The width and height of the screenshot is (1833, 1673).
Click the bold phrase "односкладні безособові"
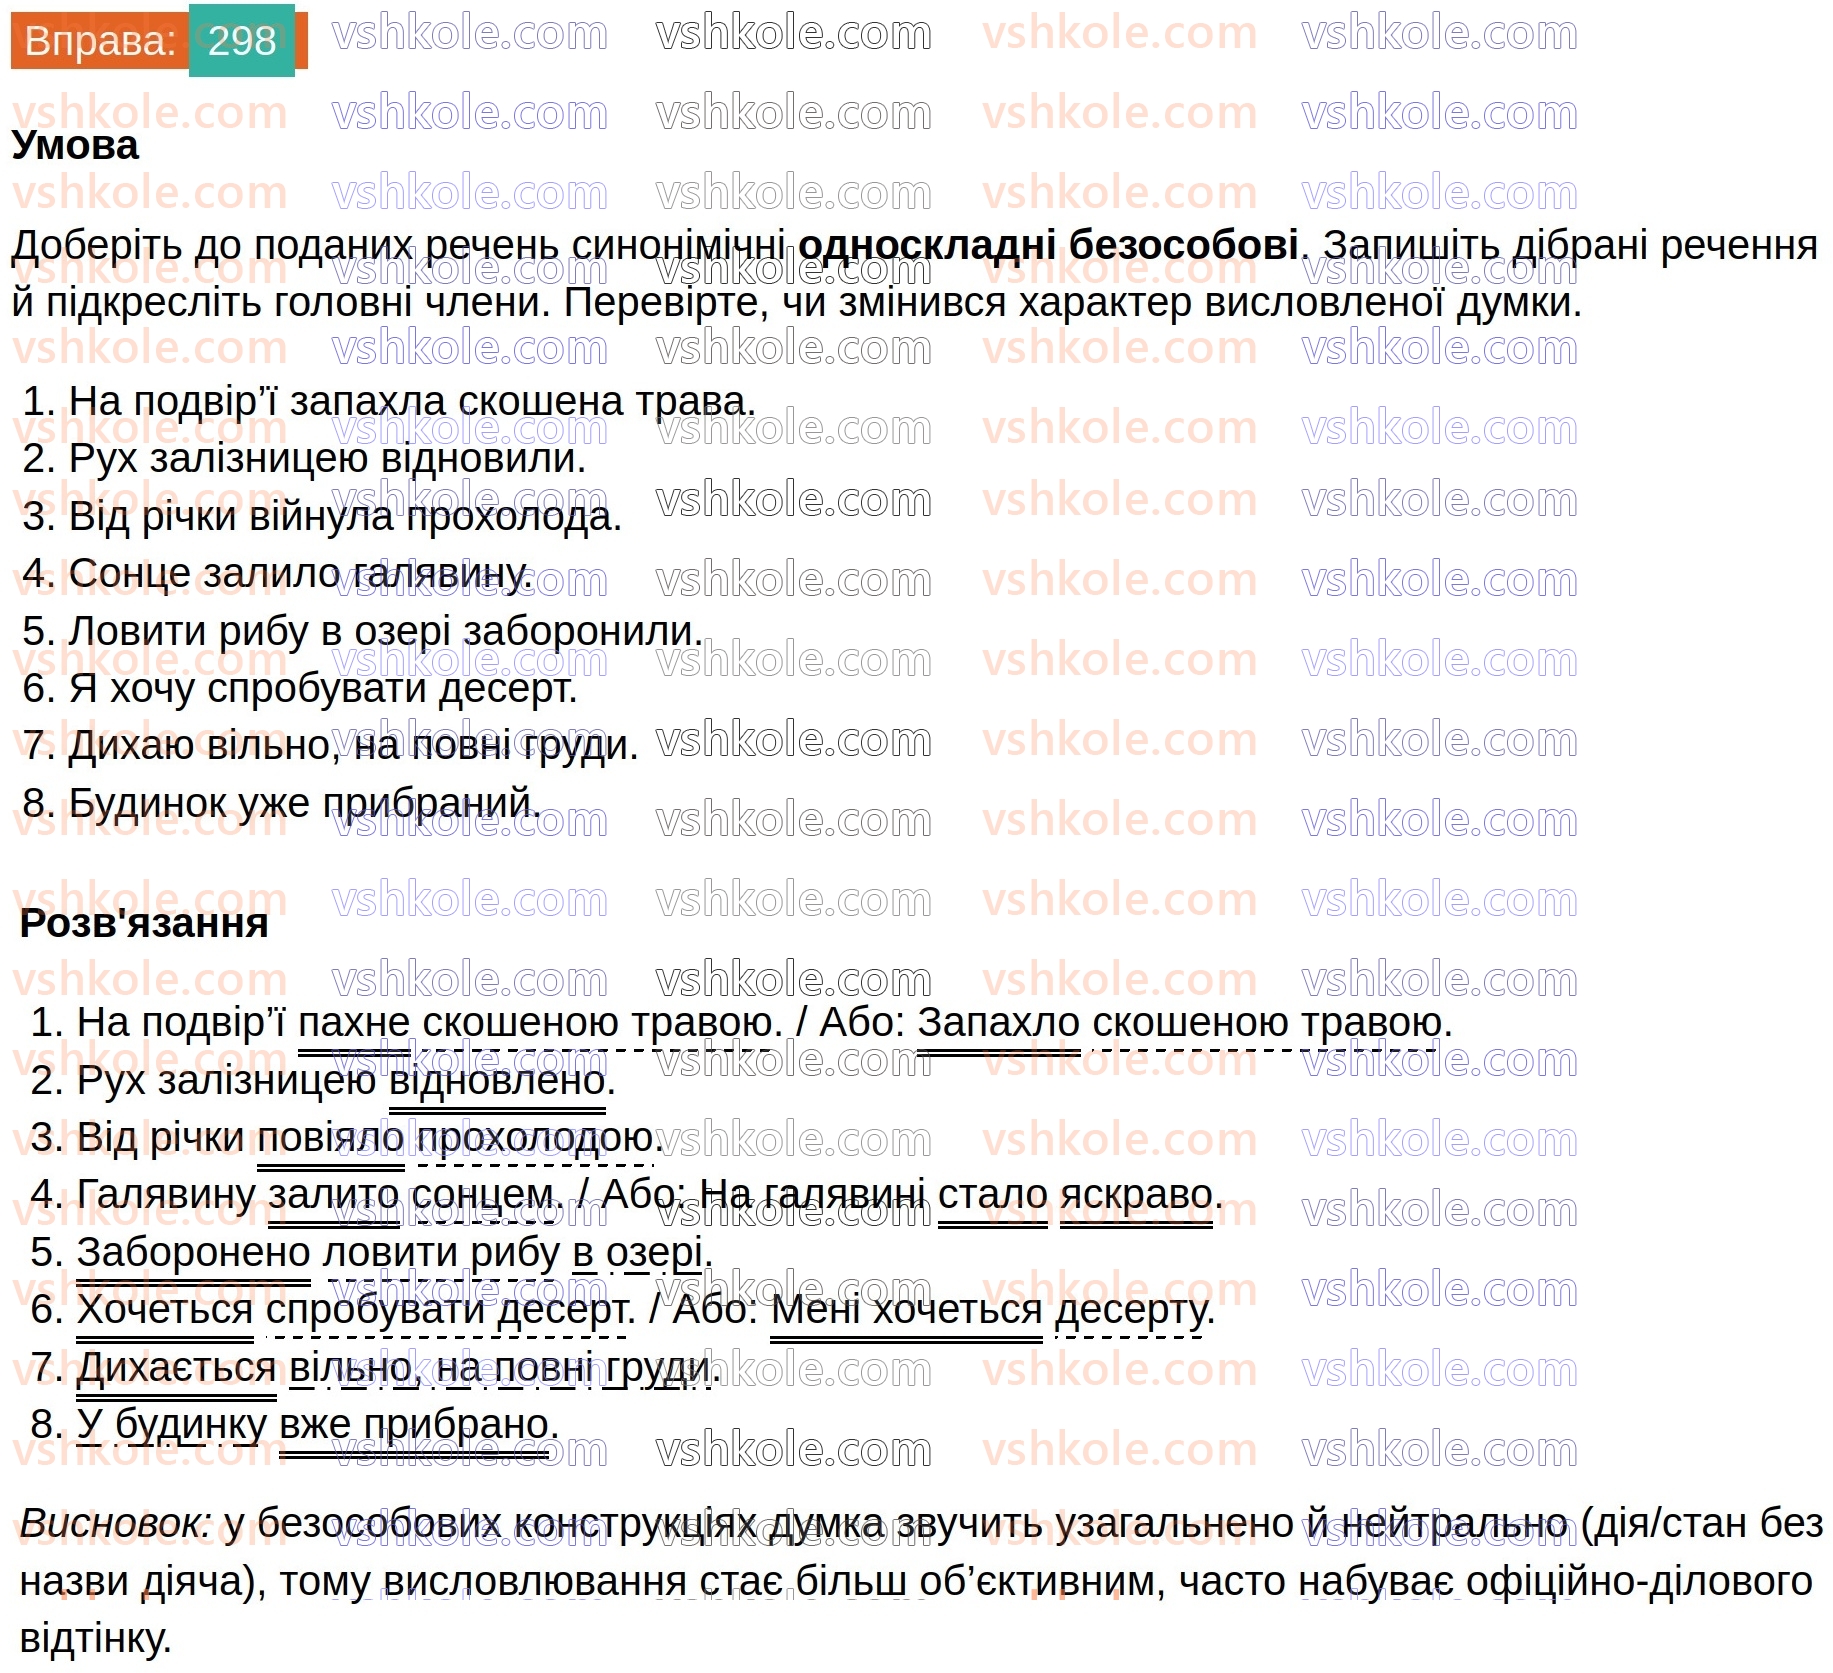click(x=1048, y=245)
